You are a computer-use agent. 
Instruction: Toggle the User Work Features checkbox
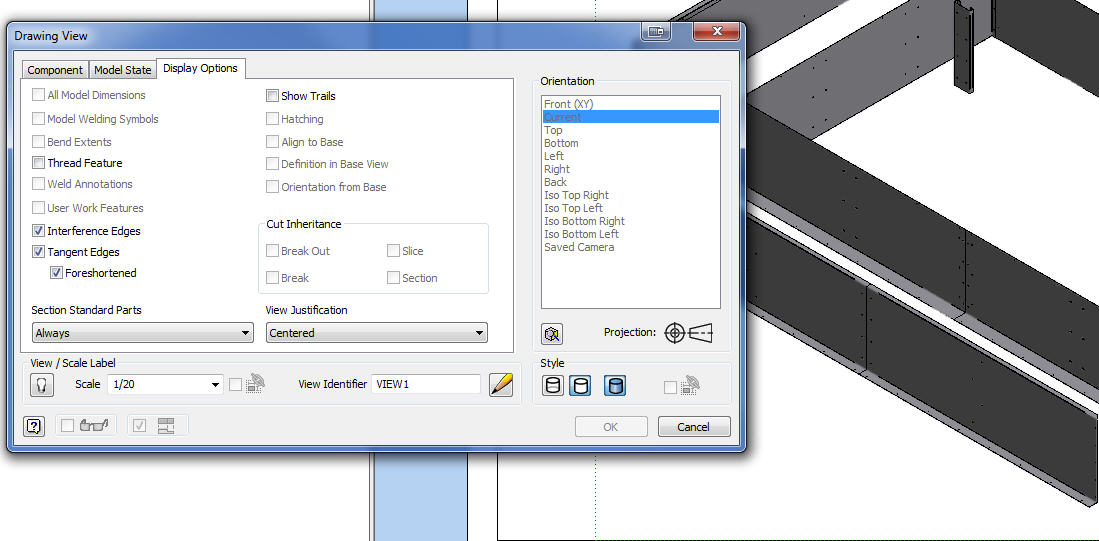point(38,208)
